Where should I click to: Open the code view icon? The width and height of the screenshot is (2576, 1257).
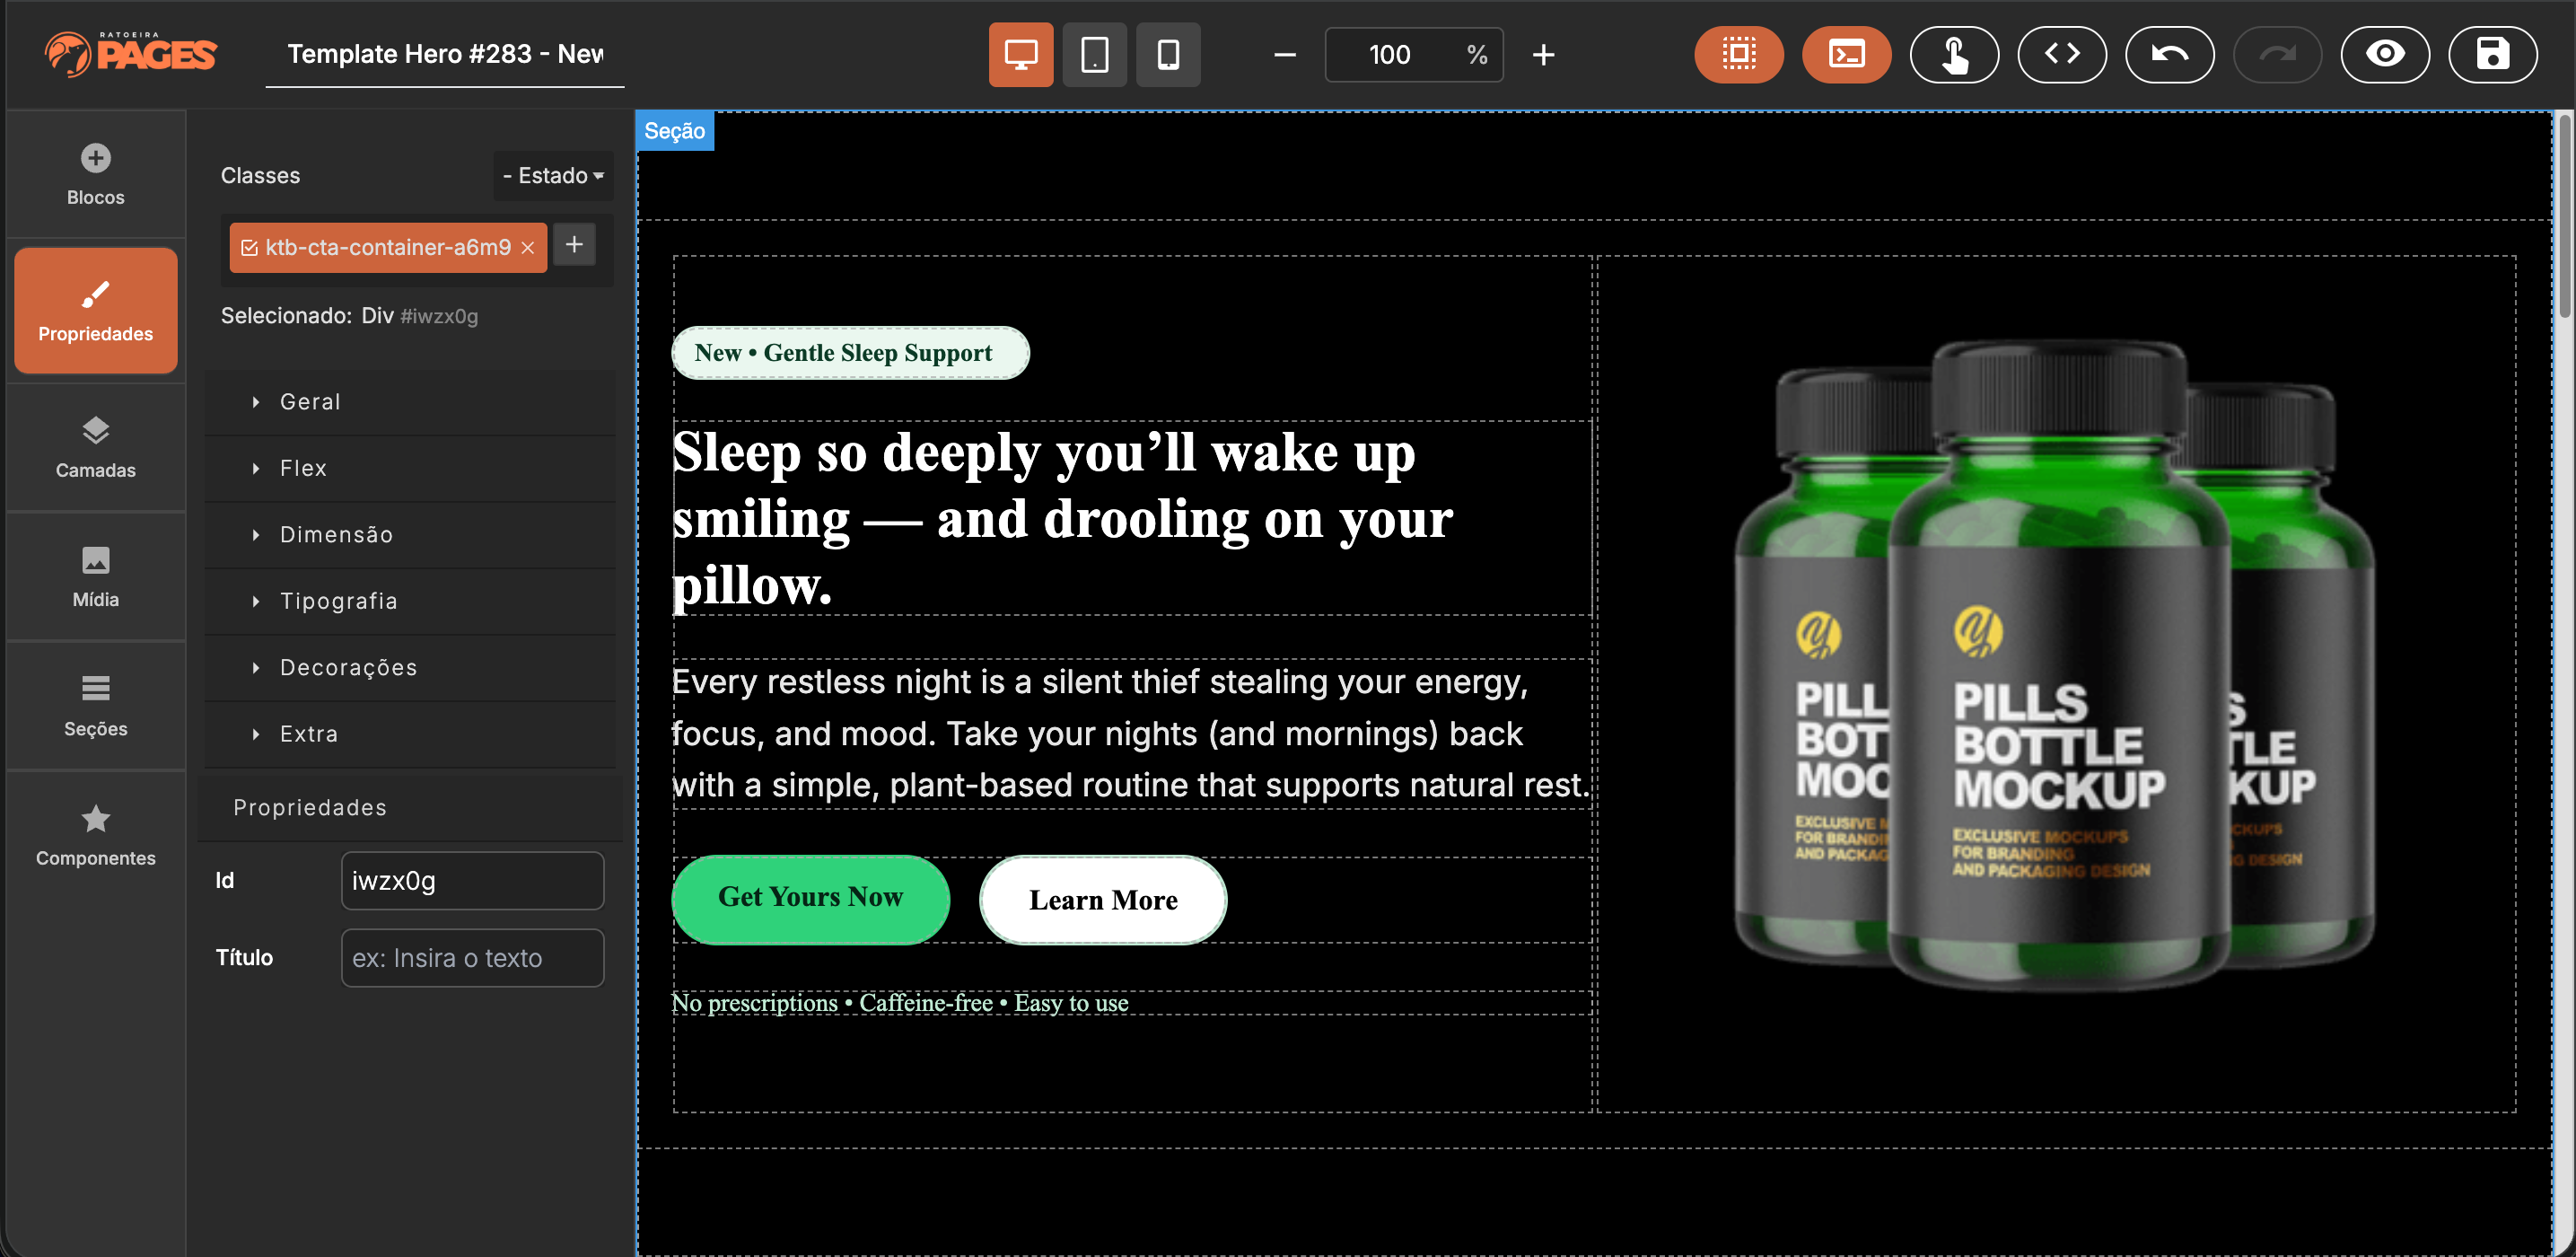tap(2061, 54)
